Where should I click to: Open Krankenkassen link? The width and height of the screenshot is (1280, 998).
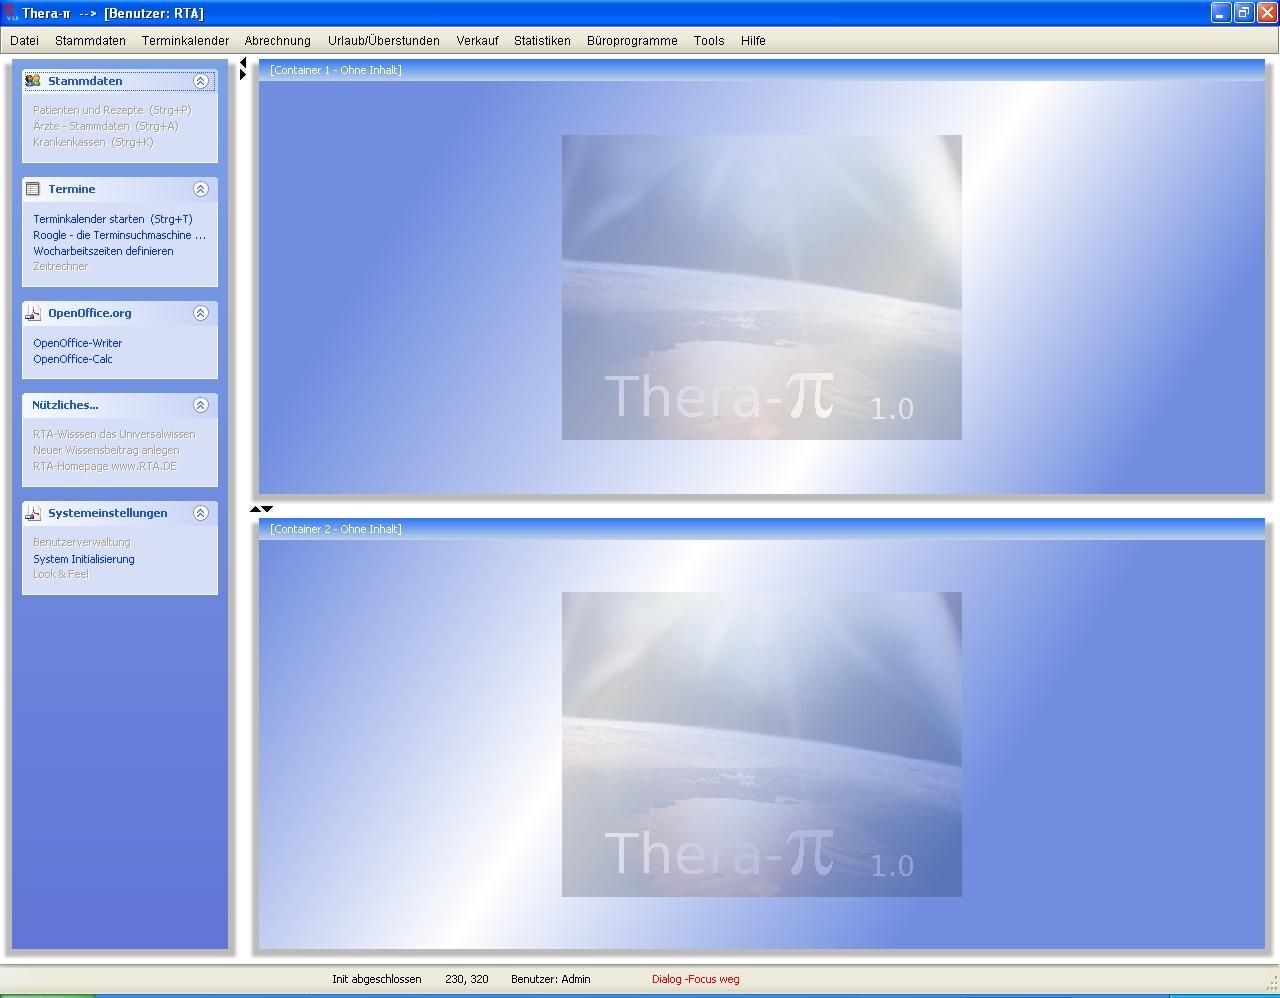[93, 142]
